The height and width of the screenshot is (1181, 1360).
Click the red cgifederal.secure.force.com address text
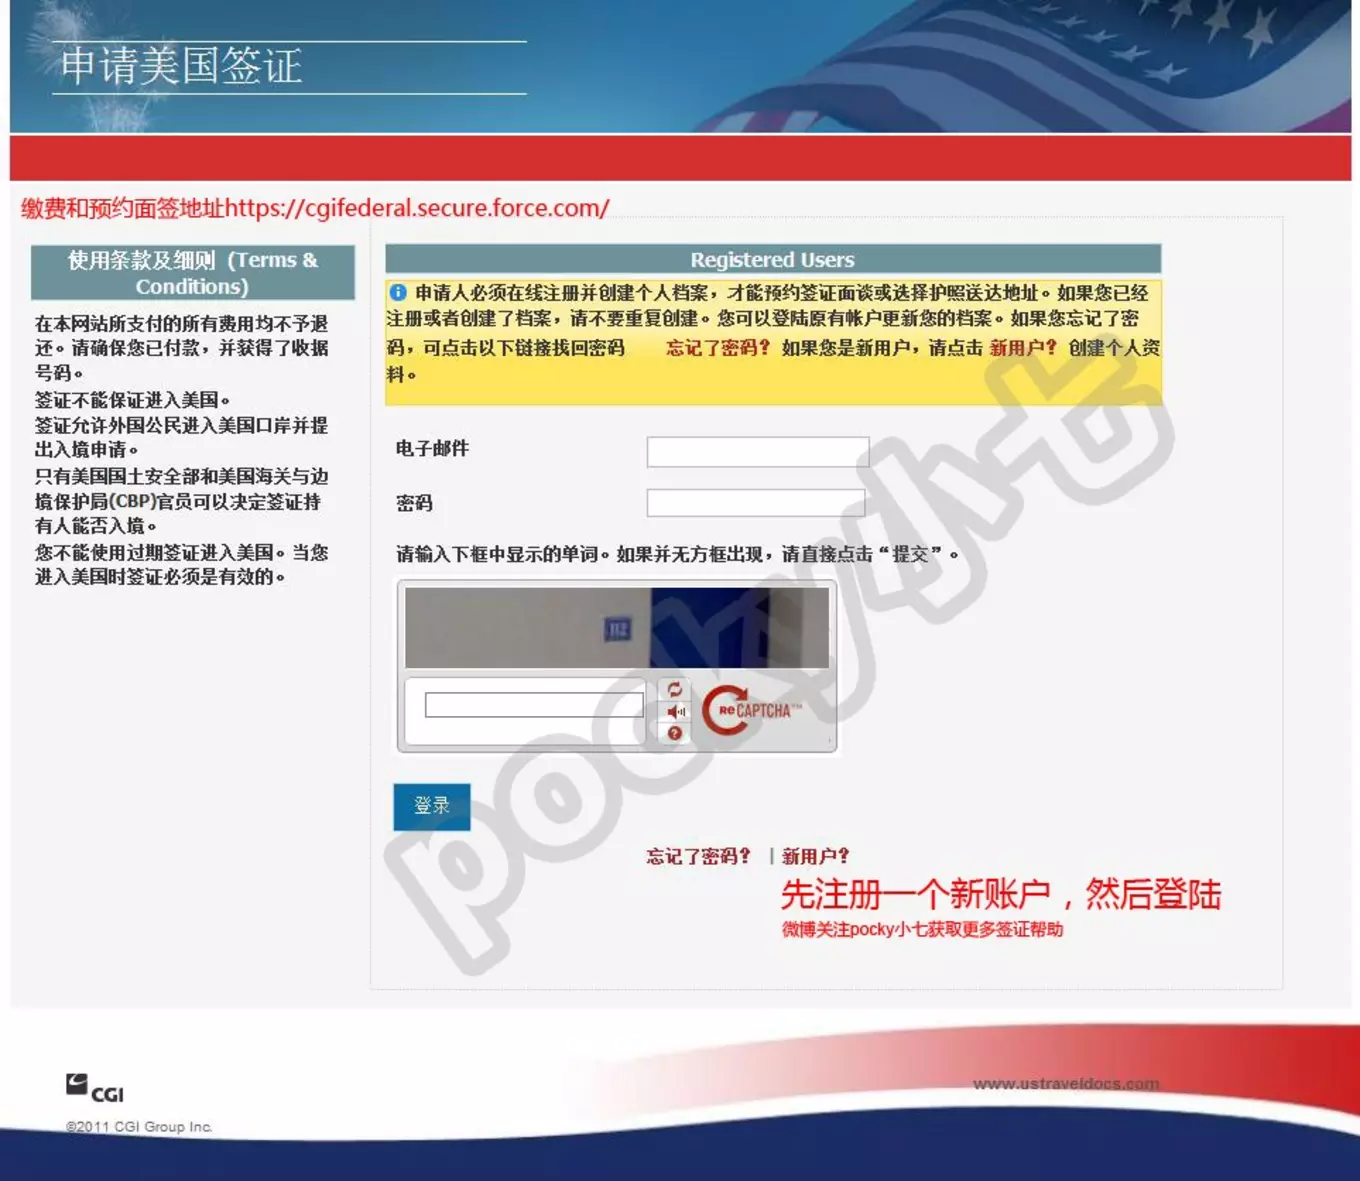(x=315, y=208)
